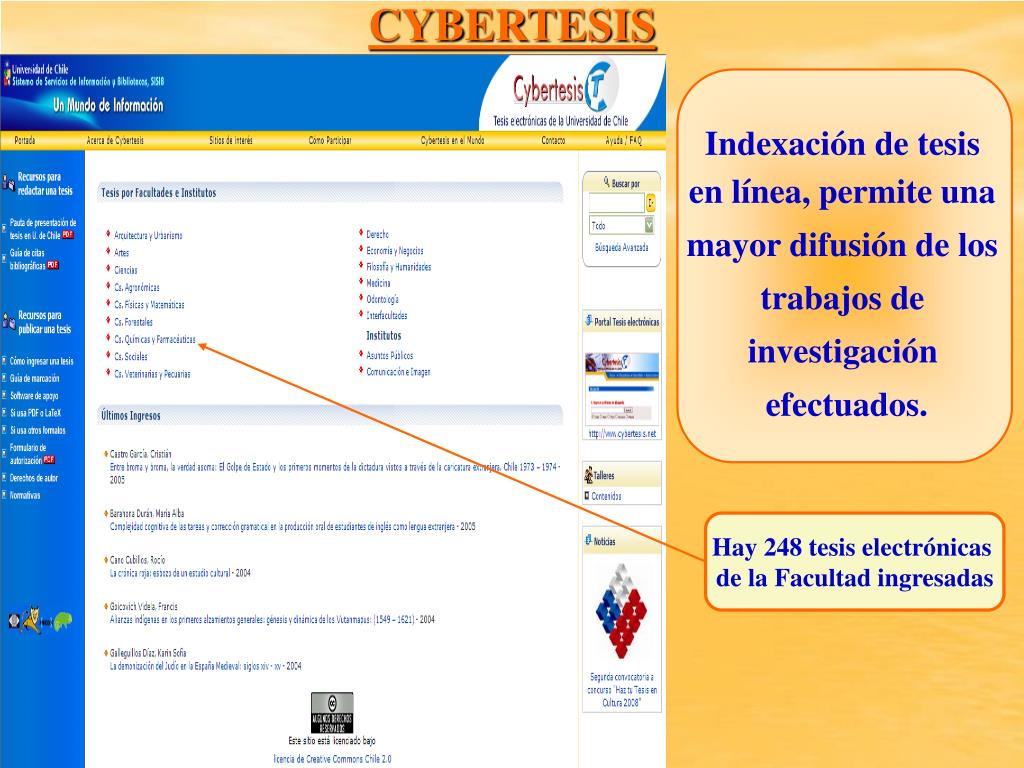
Task: Go to Cómo Participar menu item
Action: (x=330, y=140)
